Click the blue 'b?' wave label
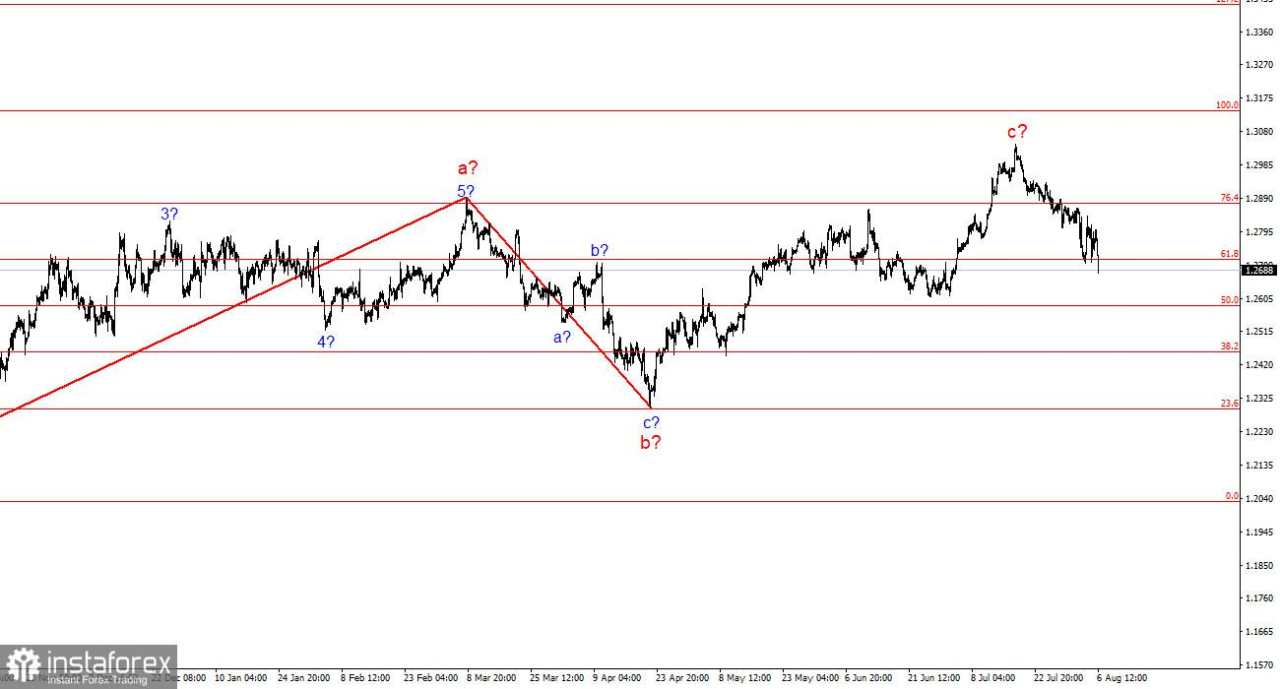 point(599,251)
